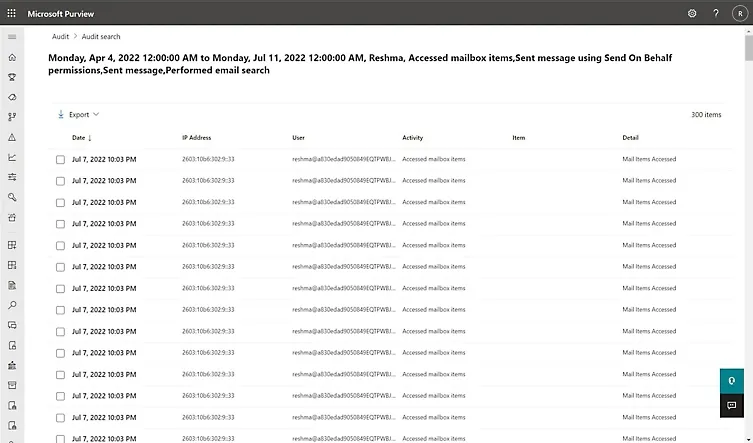Click the Date column header
This screenshot has height=443, width=753.
click(x=78, y=137)
